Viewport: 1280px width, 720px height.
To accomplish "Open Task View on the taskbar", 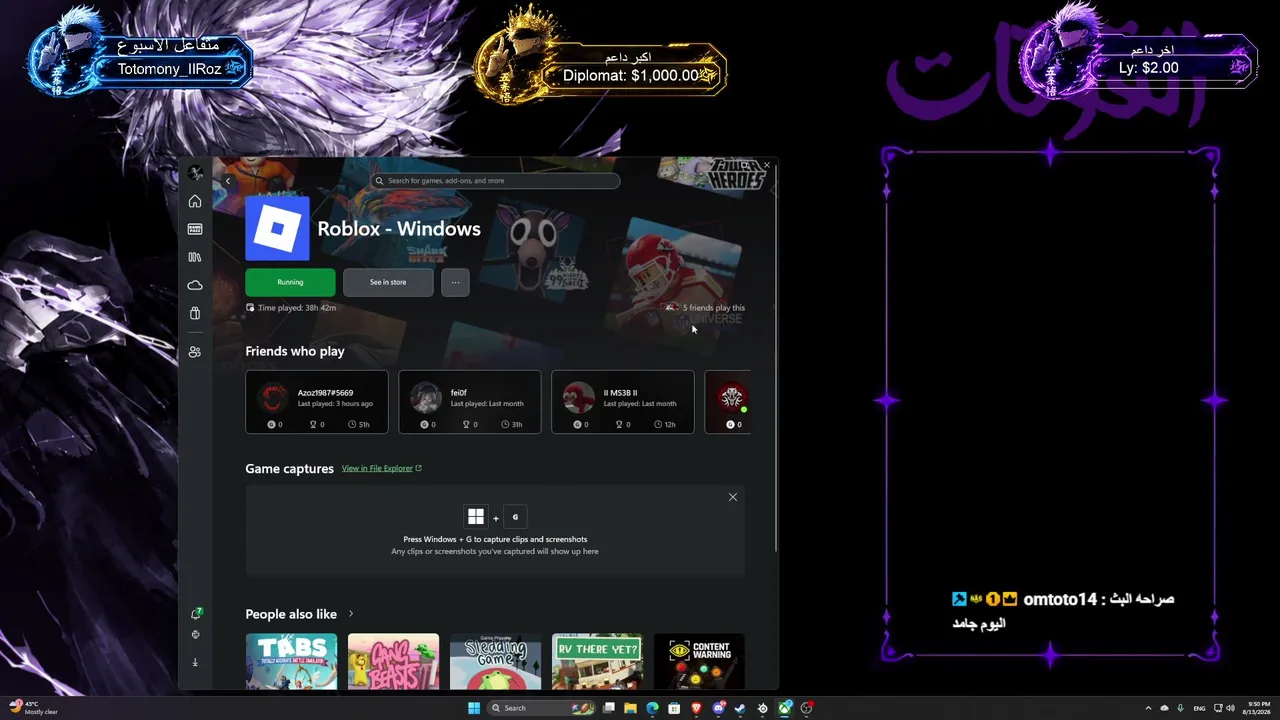I will pyautogui.click(x=608, y=708).
